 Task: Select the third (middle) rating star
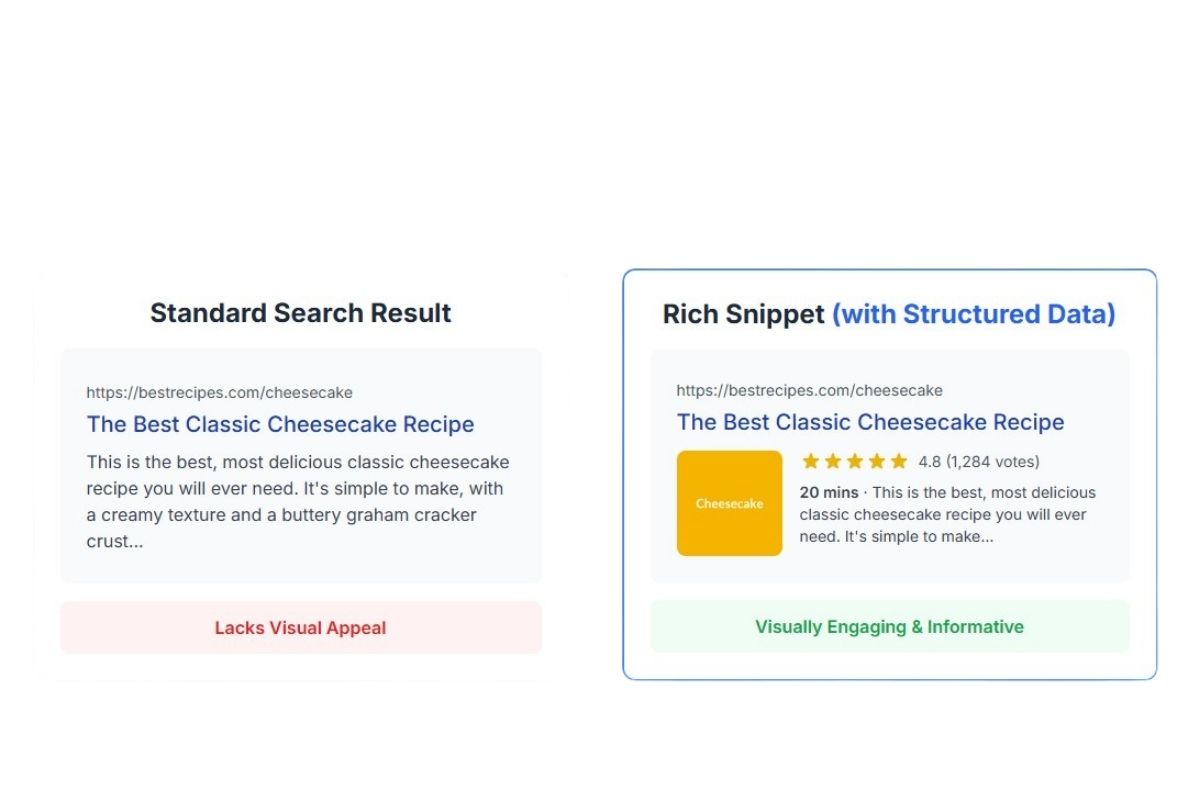pyautogui.click(x=855, y=461)
